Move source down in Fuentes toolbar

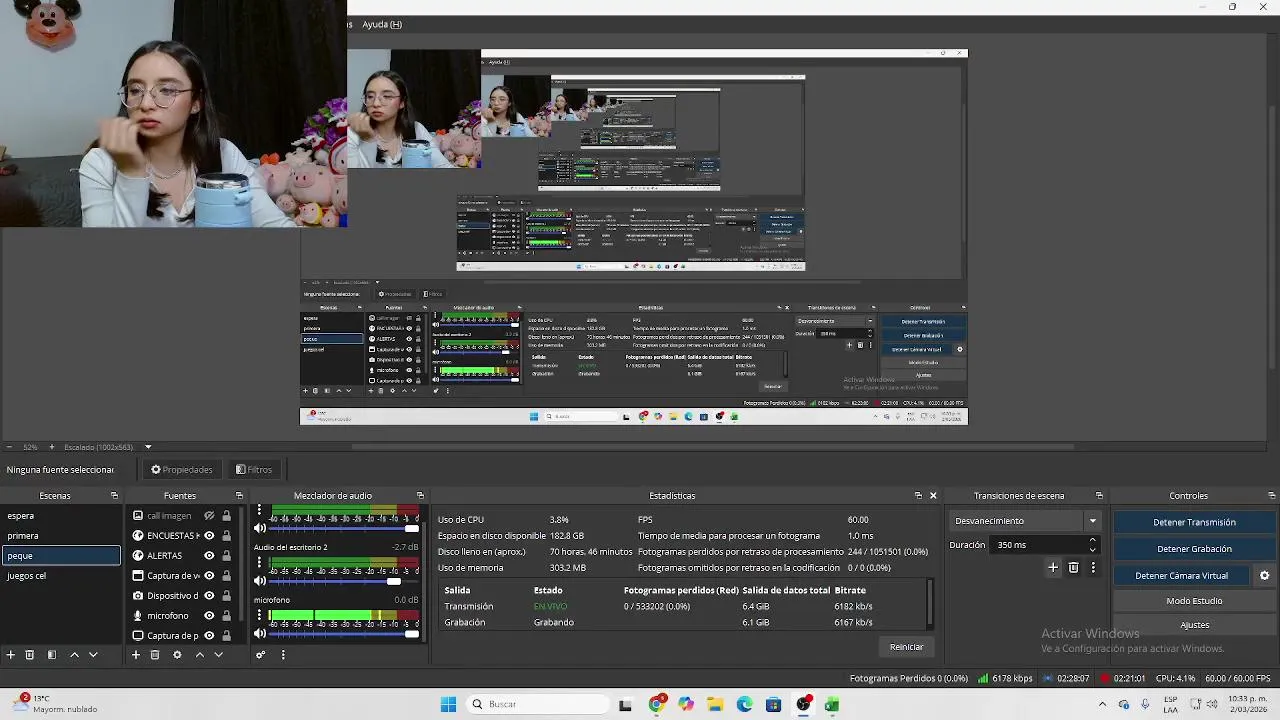point(218,655)
